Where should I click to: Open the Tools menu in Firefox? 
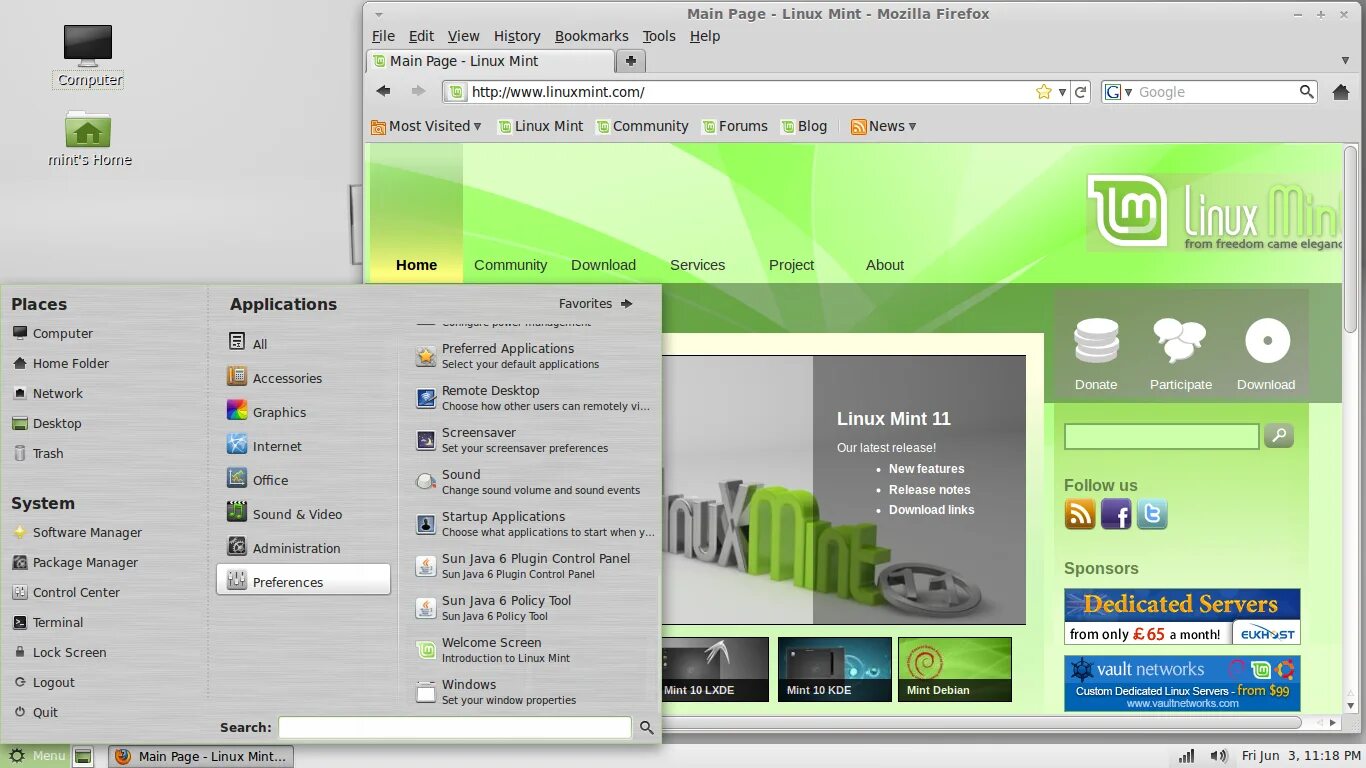tap(659, 36)
